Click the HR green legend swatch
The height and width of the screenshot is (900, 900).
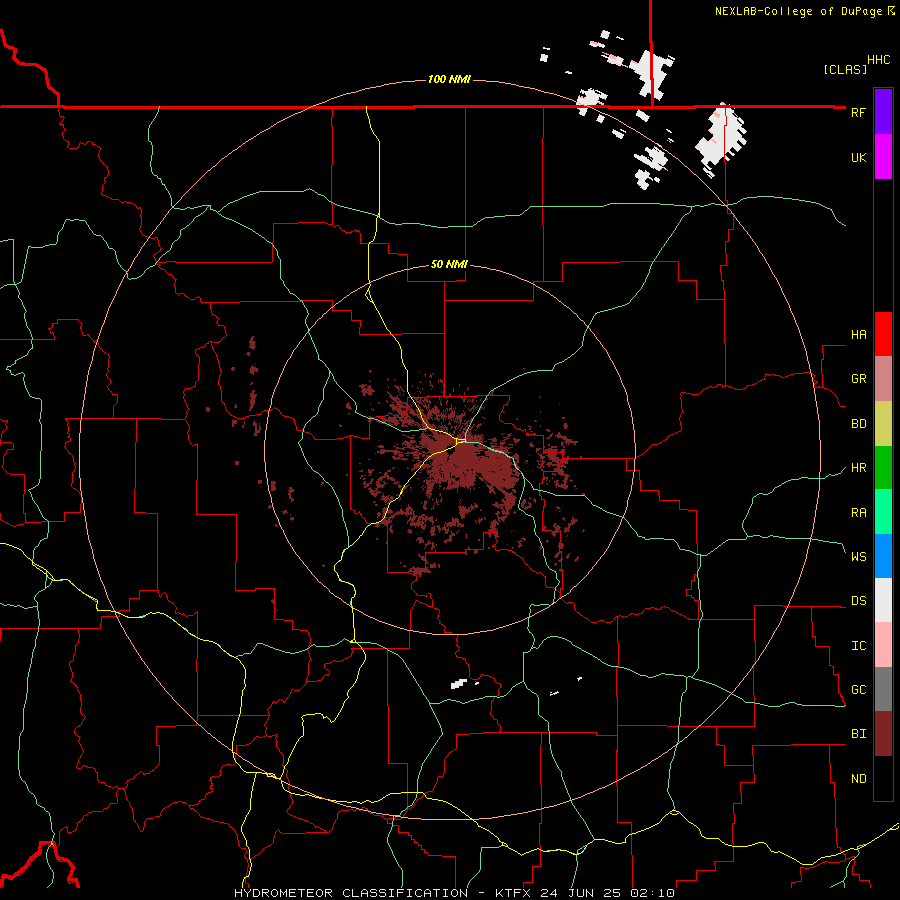(x=883, y=467)
